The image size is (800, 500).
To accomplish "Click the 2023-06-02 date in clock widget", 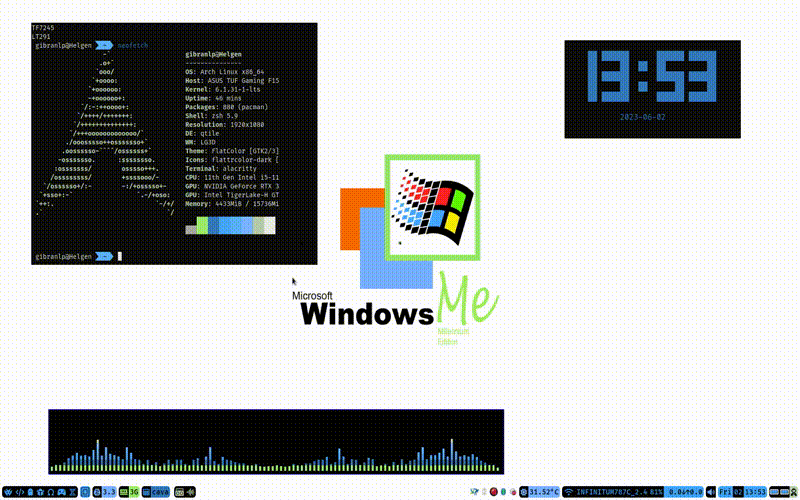I will click(x=642, y=117).
